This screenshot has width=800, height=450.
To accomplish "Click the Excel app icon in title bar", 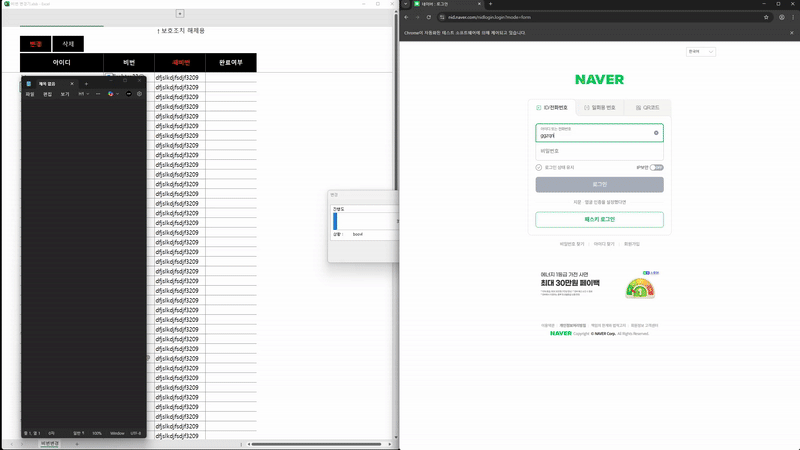I will pyautogui.click(x=7, y=4).
